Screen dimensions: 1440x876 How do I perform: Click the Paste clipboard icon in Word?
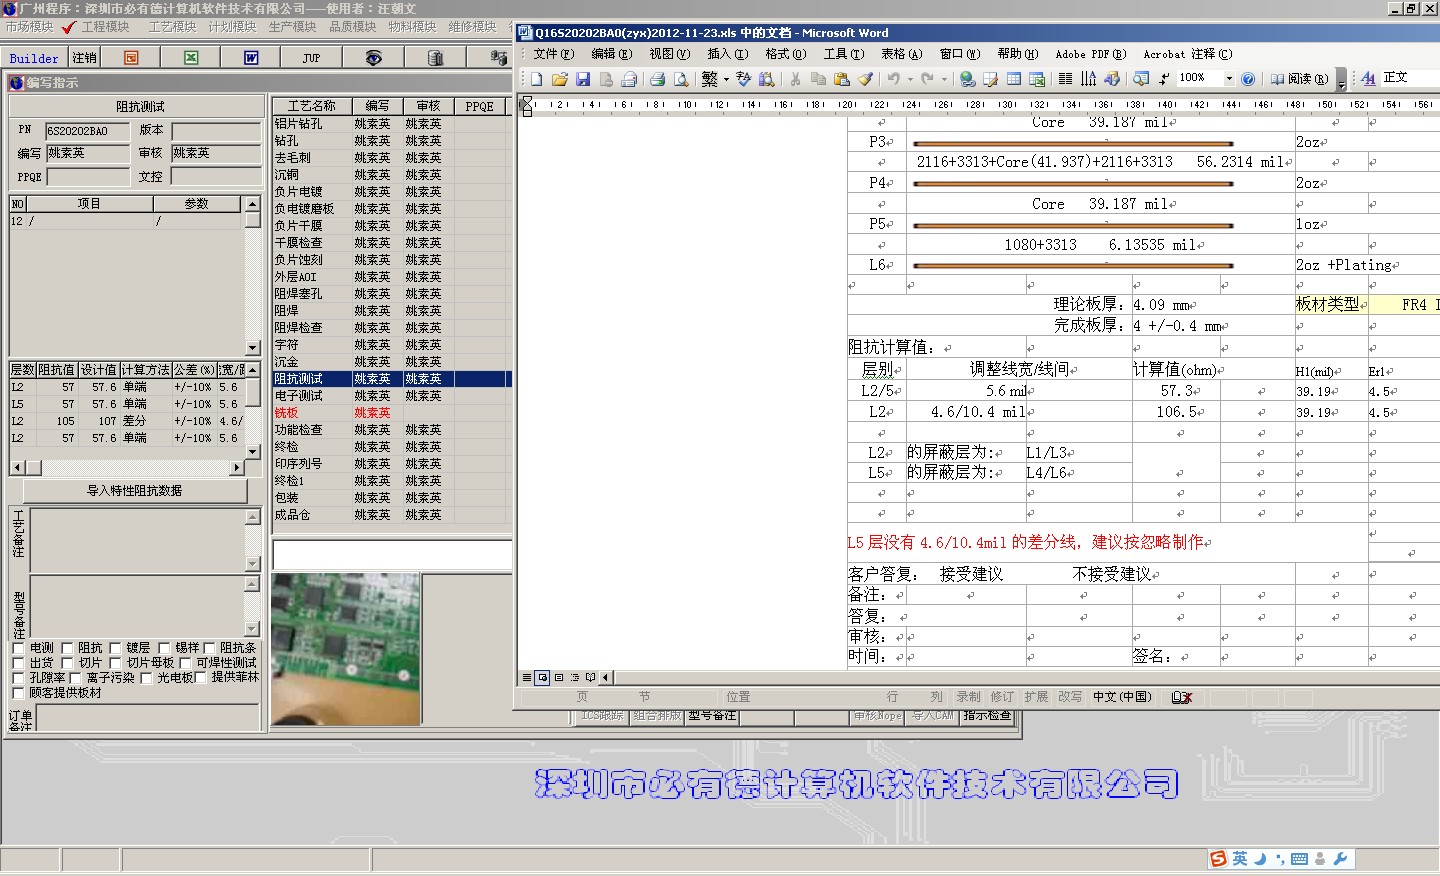pyautogui.click(x=842, y=79)
